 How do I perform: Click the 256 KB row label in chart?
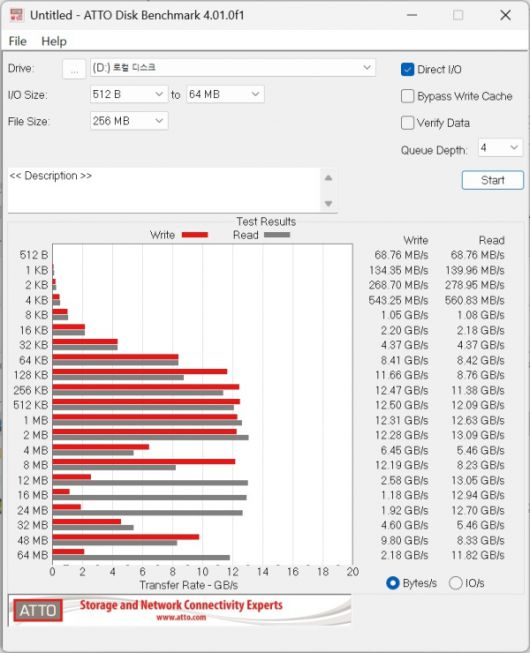(x=30, y=390)
